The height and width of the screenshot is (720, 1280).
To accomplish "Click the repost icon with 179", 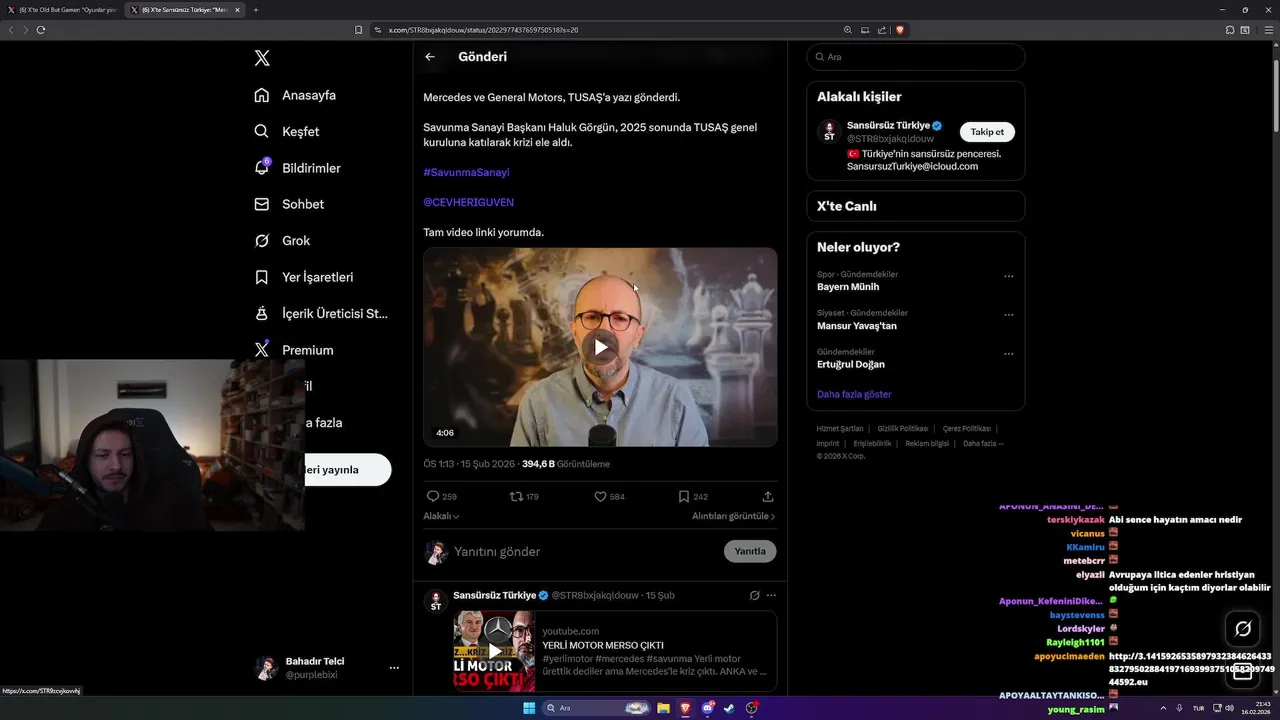I will [x=516, y=496].
